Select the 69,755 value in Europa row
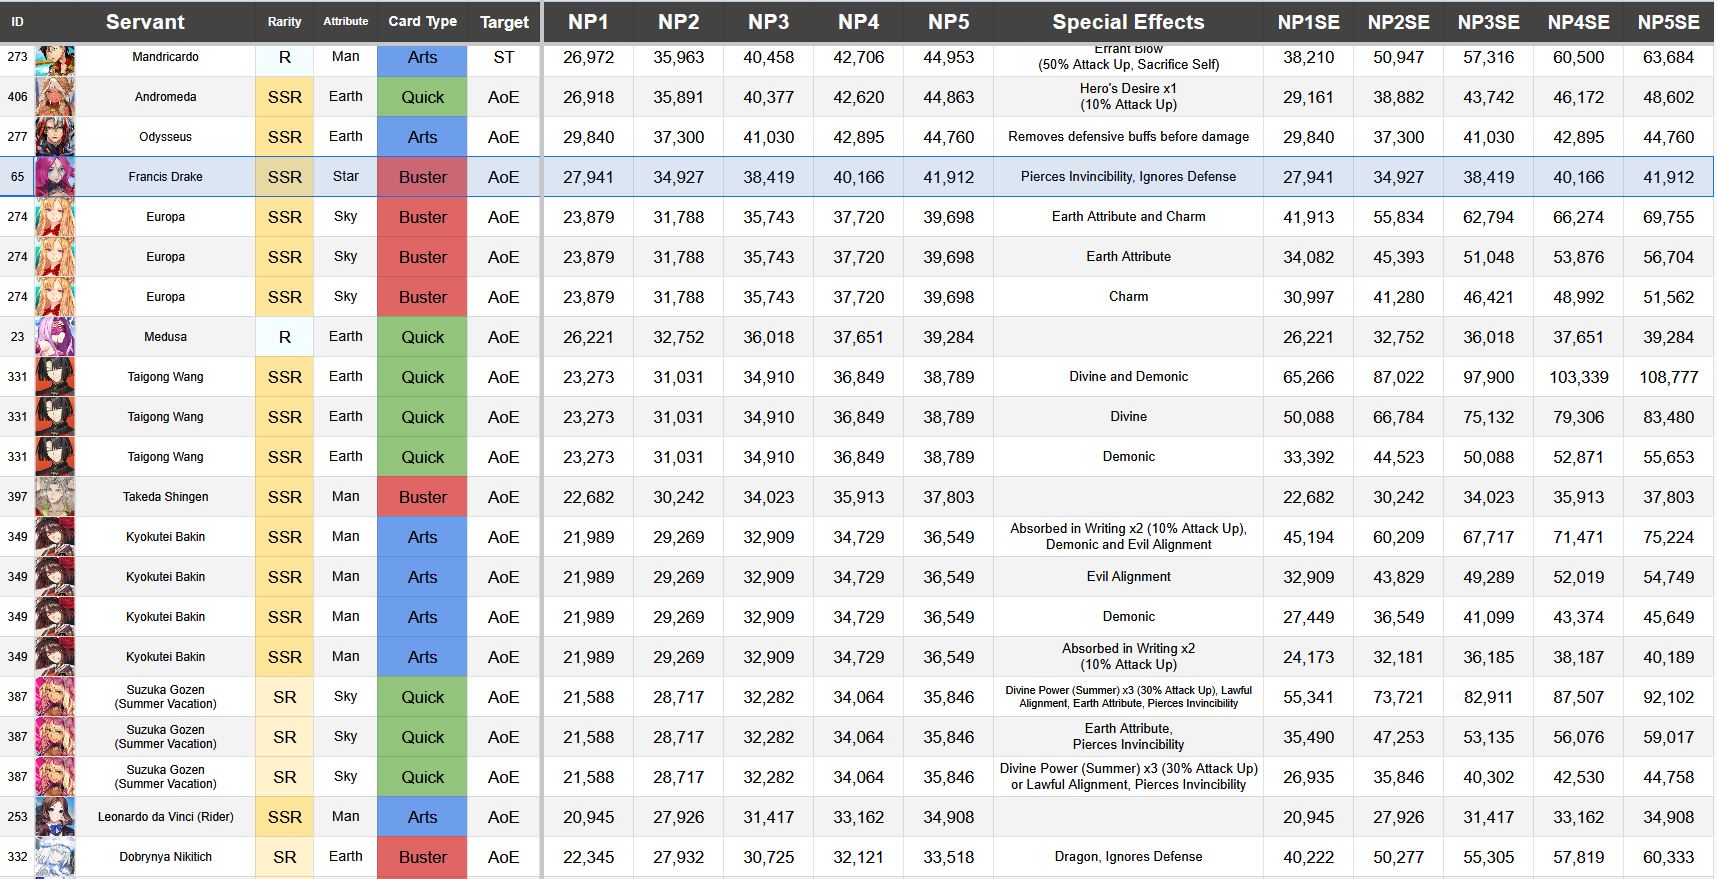The height and width of the screenshot is (879, 1717). (x=1668, y=217)
